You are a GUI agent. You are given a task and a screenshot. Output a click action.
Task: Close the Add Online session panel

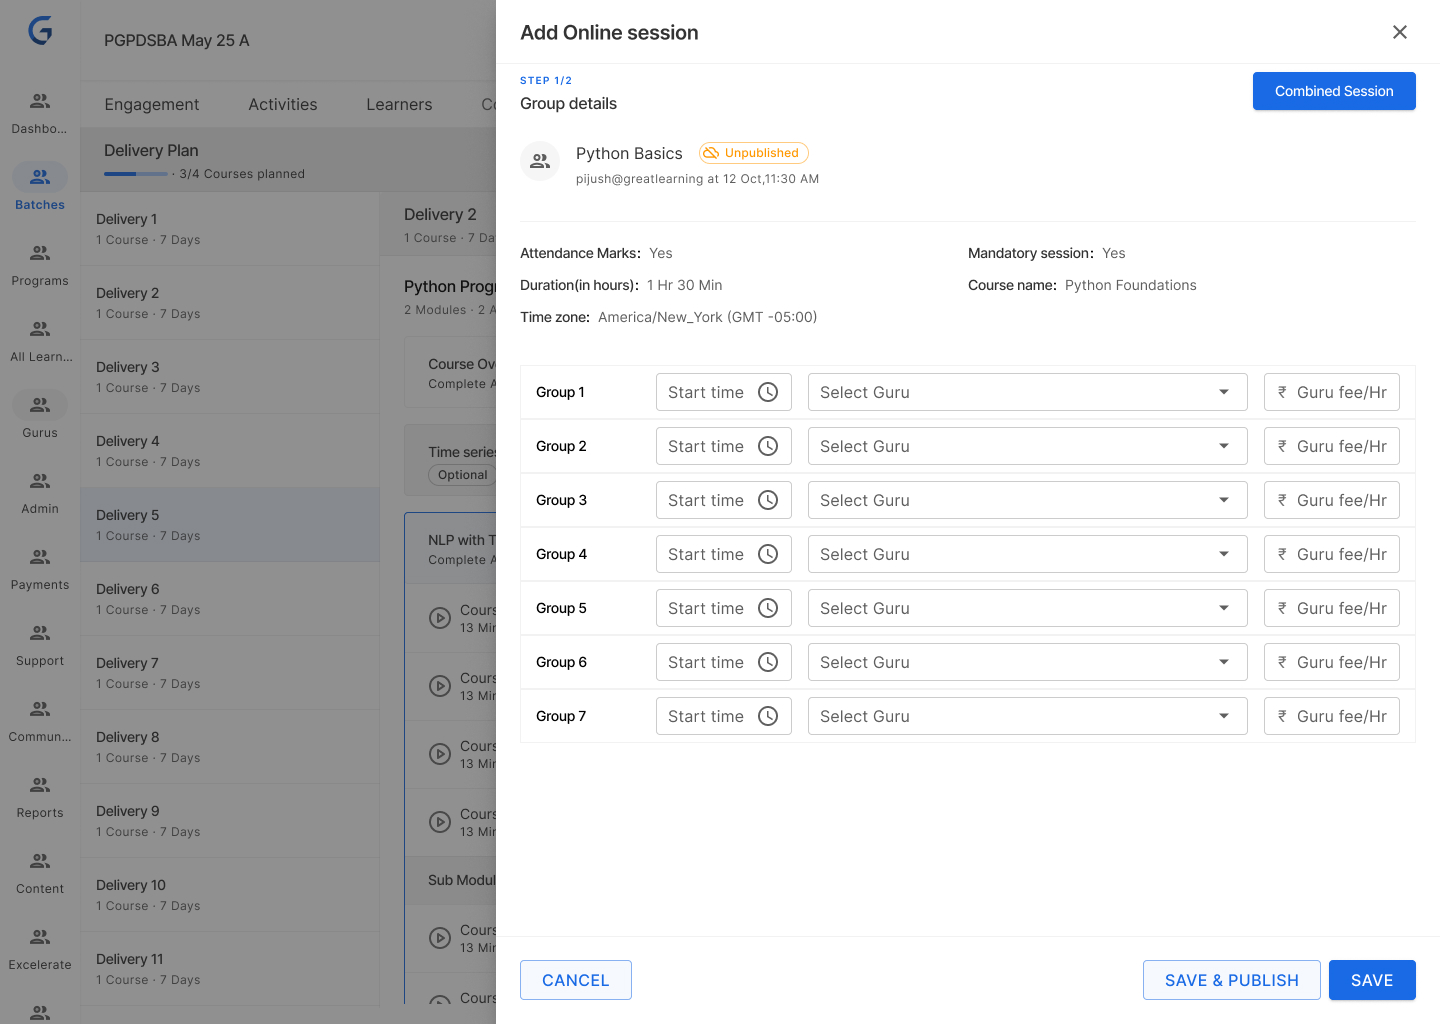[1400, 32]
